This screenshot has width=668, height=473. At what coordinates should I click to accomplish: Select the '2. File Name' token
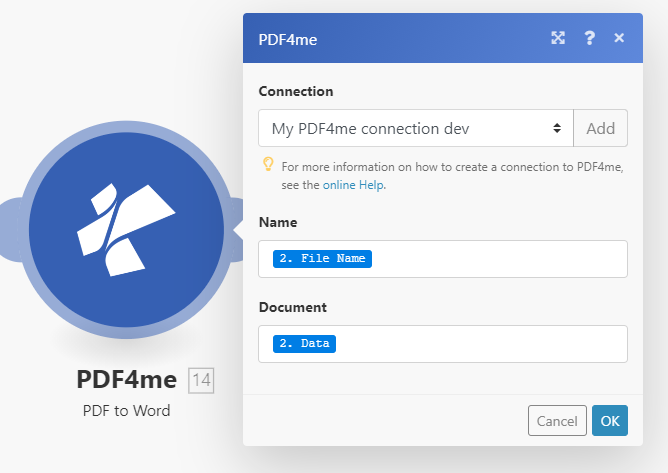point(322,259)
